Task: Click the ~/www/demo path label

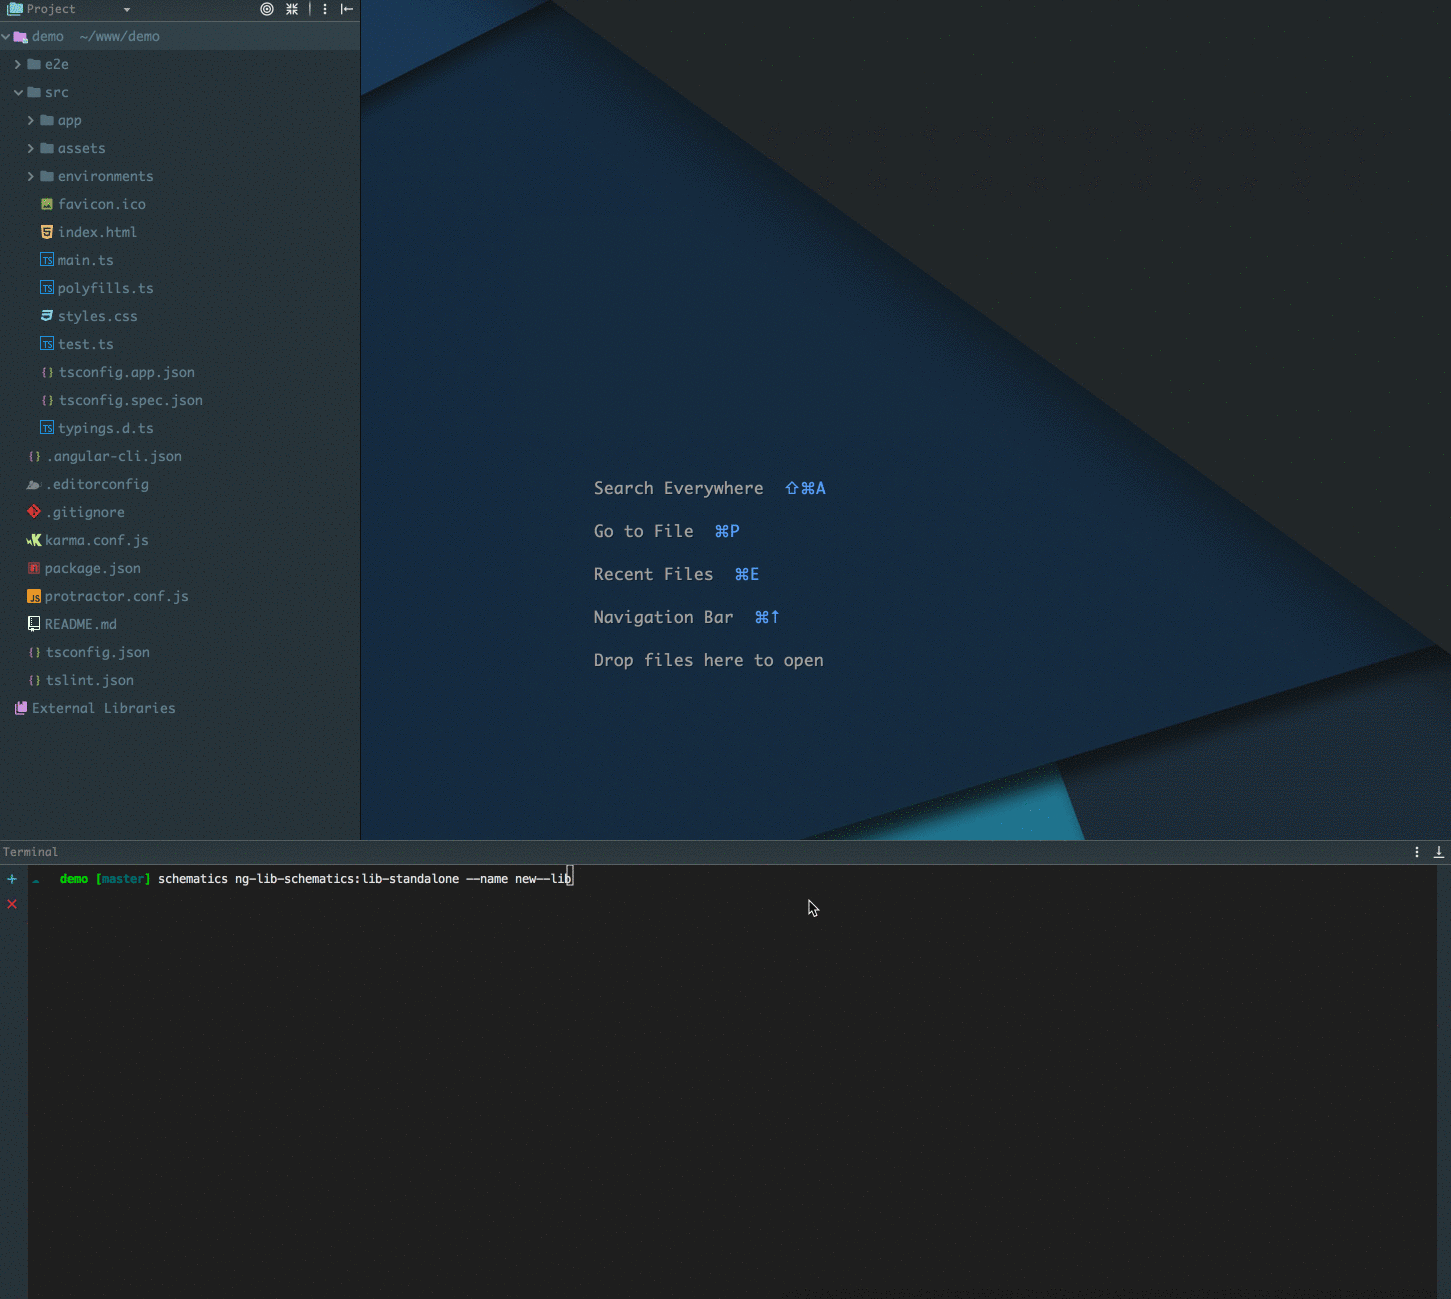Action: [119, 36]
